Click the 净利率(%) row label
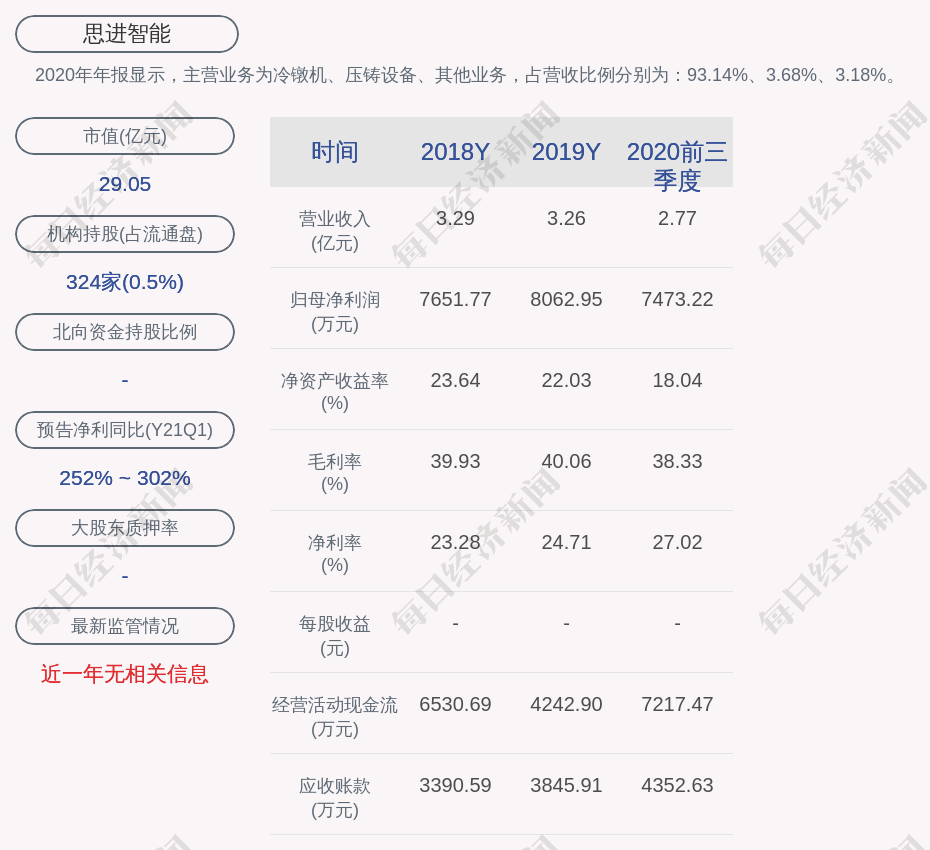930x850 pixels. pyautogui.click(x=335, y=553)
